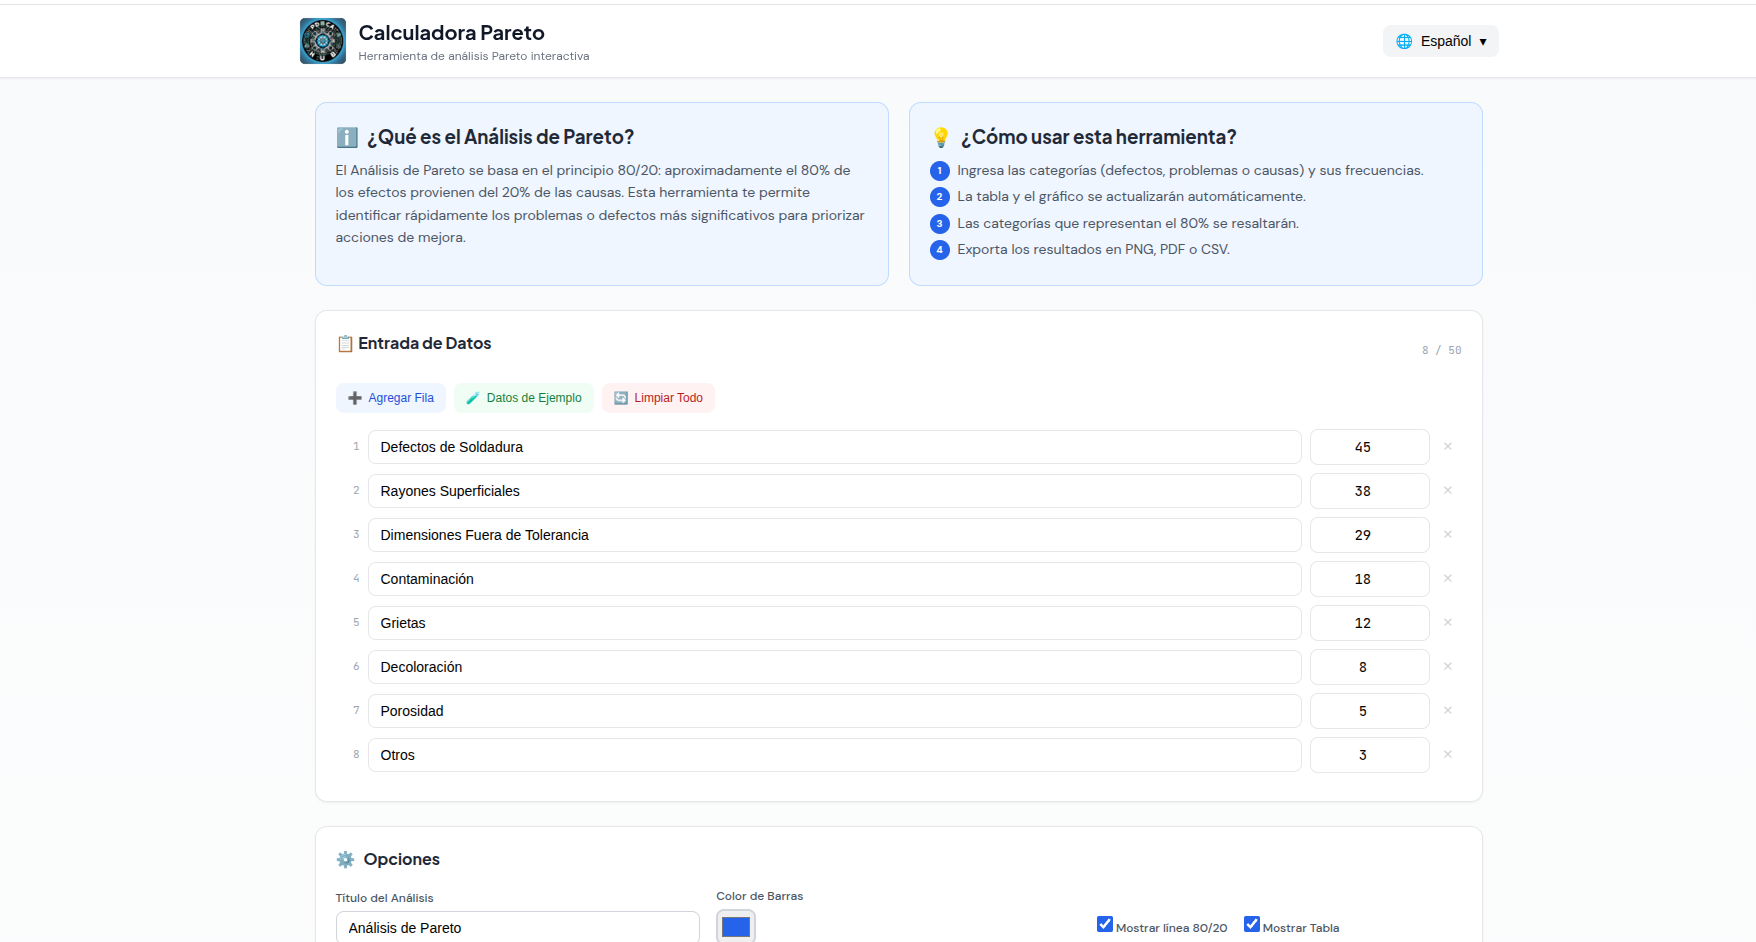Click the Calculadora Pareto logo icon
This screenshot has width=1756, height=942.
tap(323, 41)
